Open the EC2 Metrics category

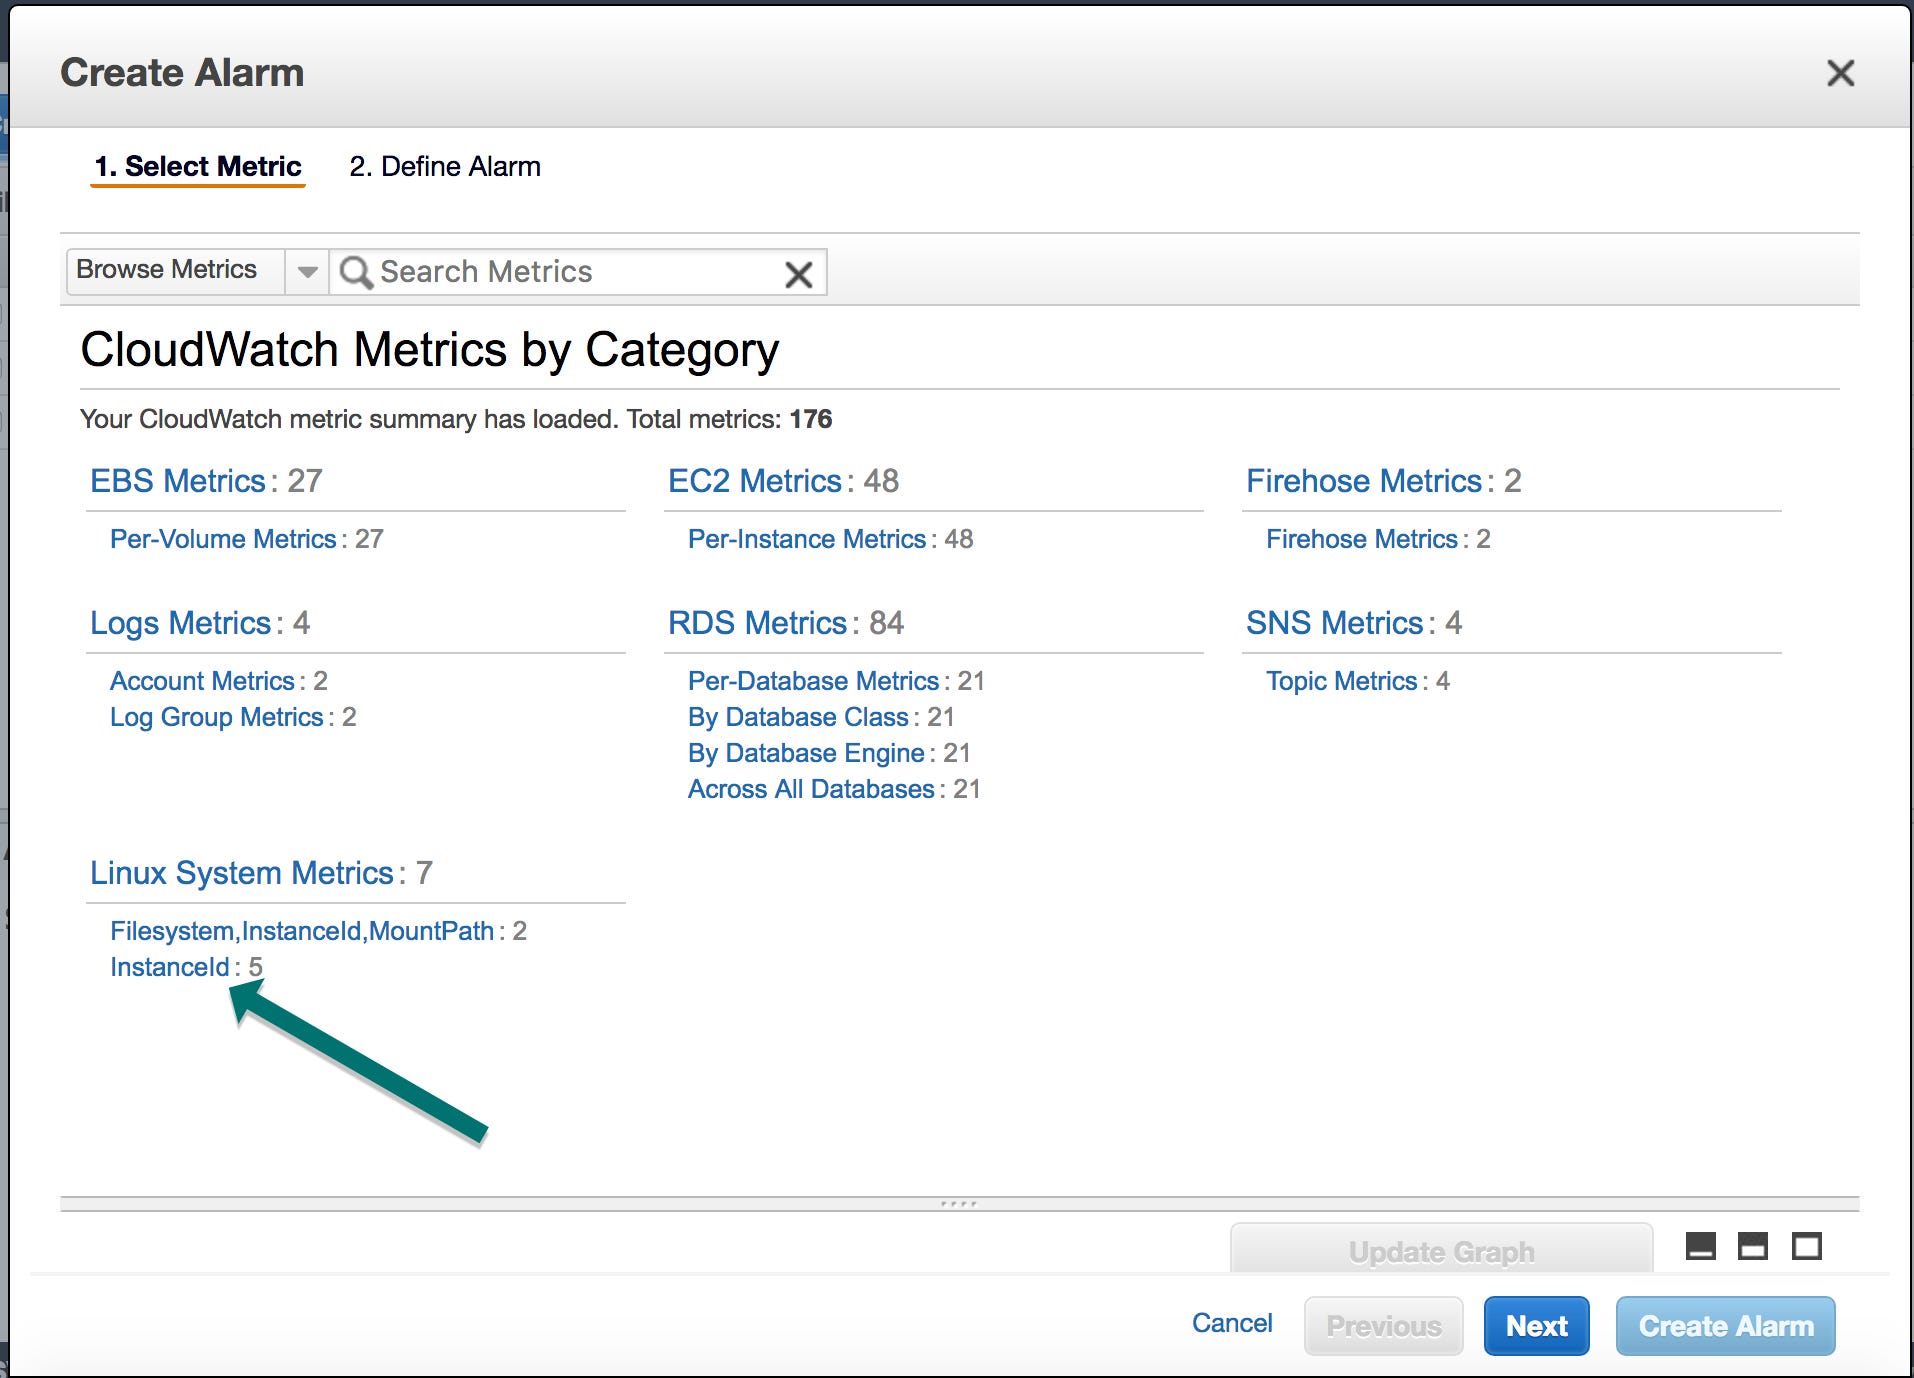[x=755, y=481]
